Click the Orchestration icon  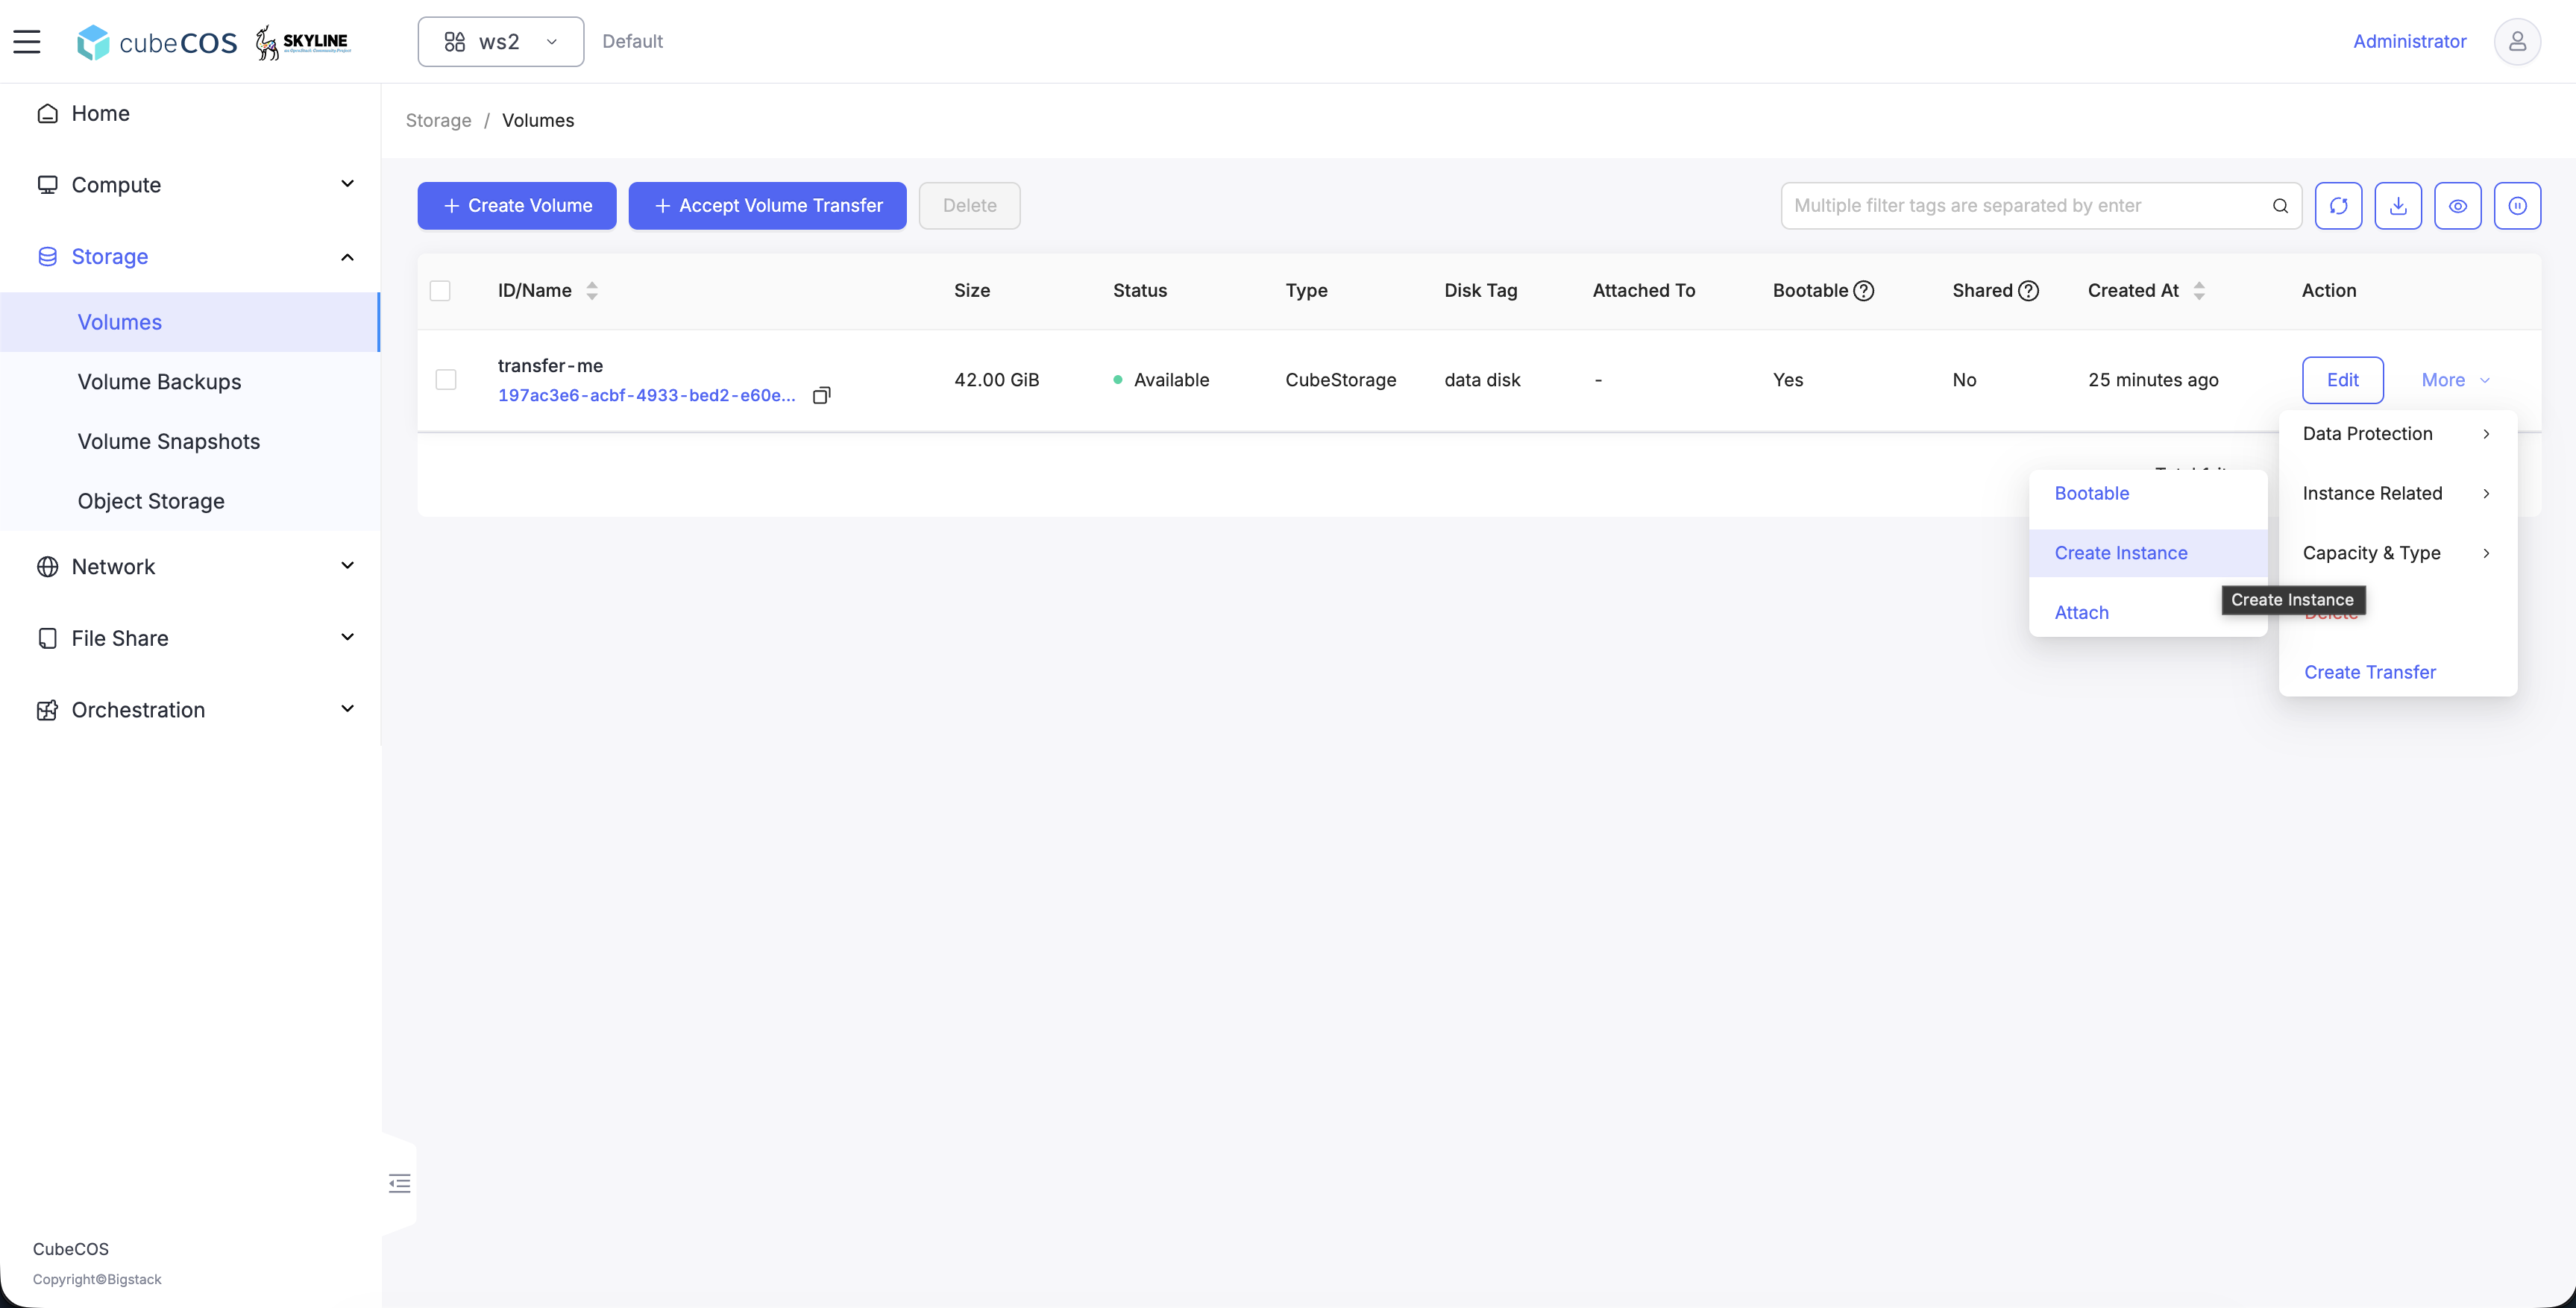[x=47, y=710]
